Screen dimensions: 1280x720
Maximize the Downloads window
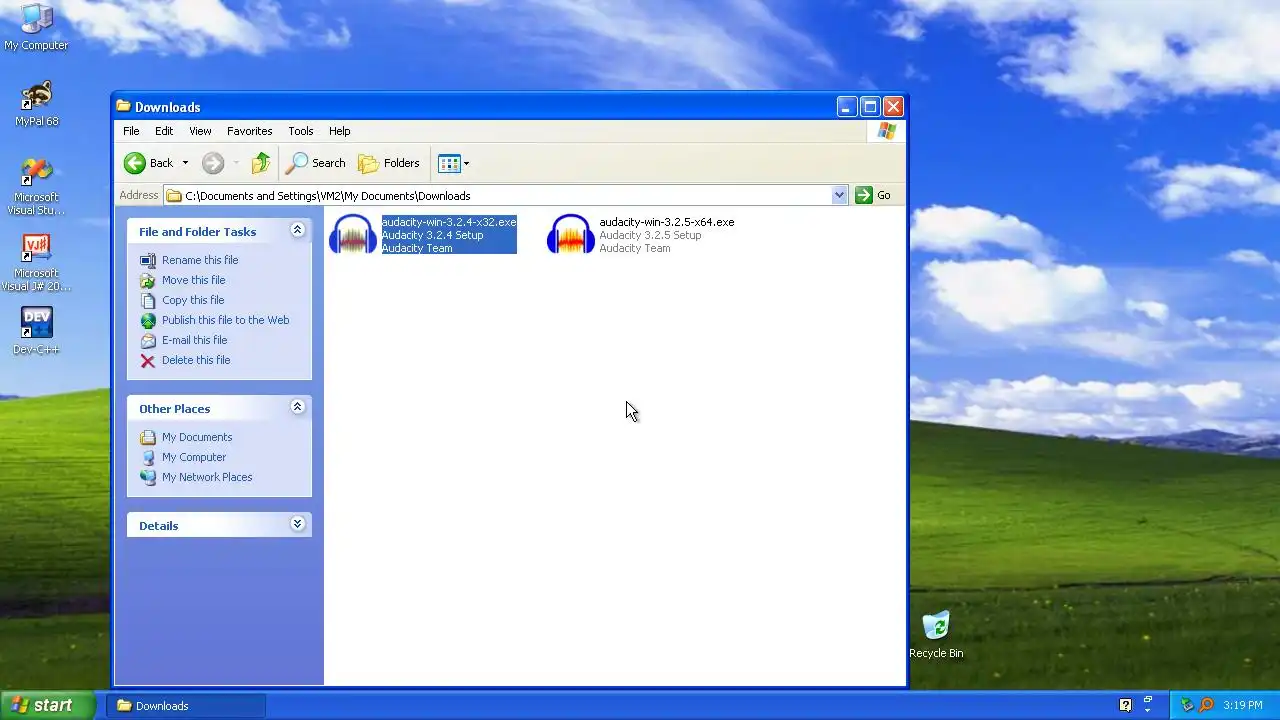[x=870, y=106]
